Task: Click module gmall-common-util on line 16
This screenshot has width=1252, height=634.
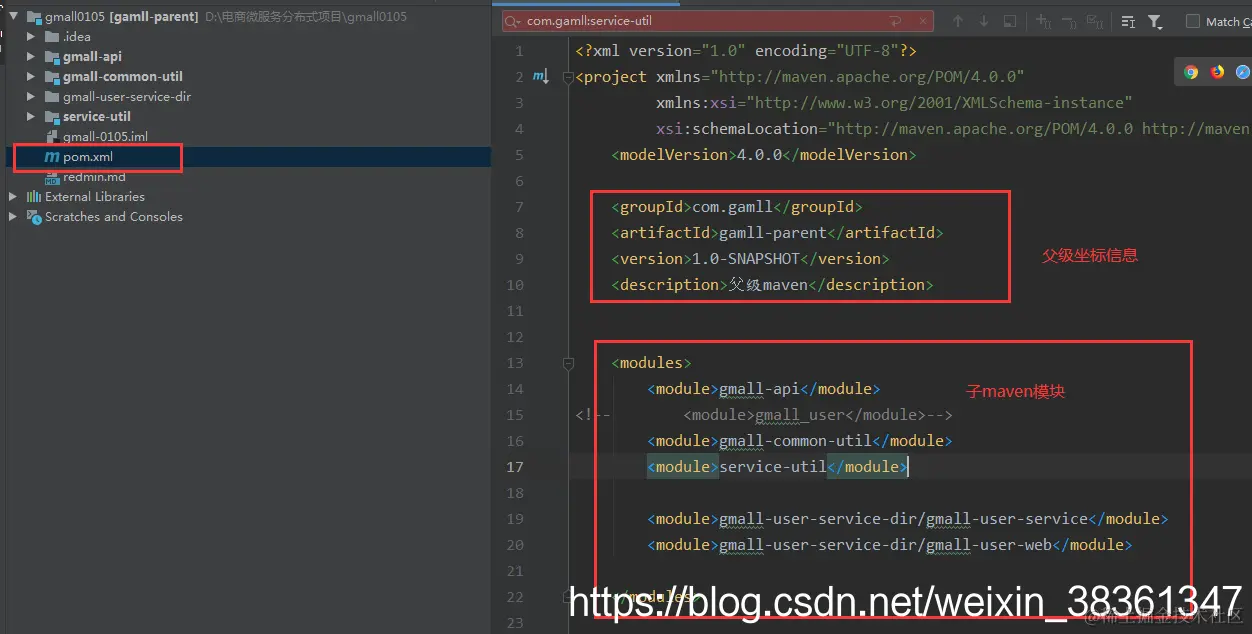Action: pyautogui.click(x=795, y=441)
